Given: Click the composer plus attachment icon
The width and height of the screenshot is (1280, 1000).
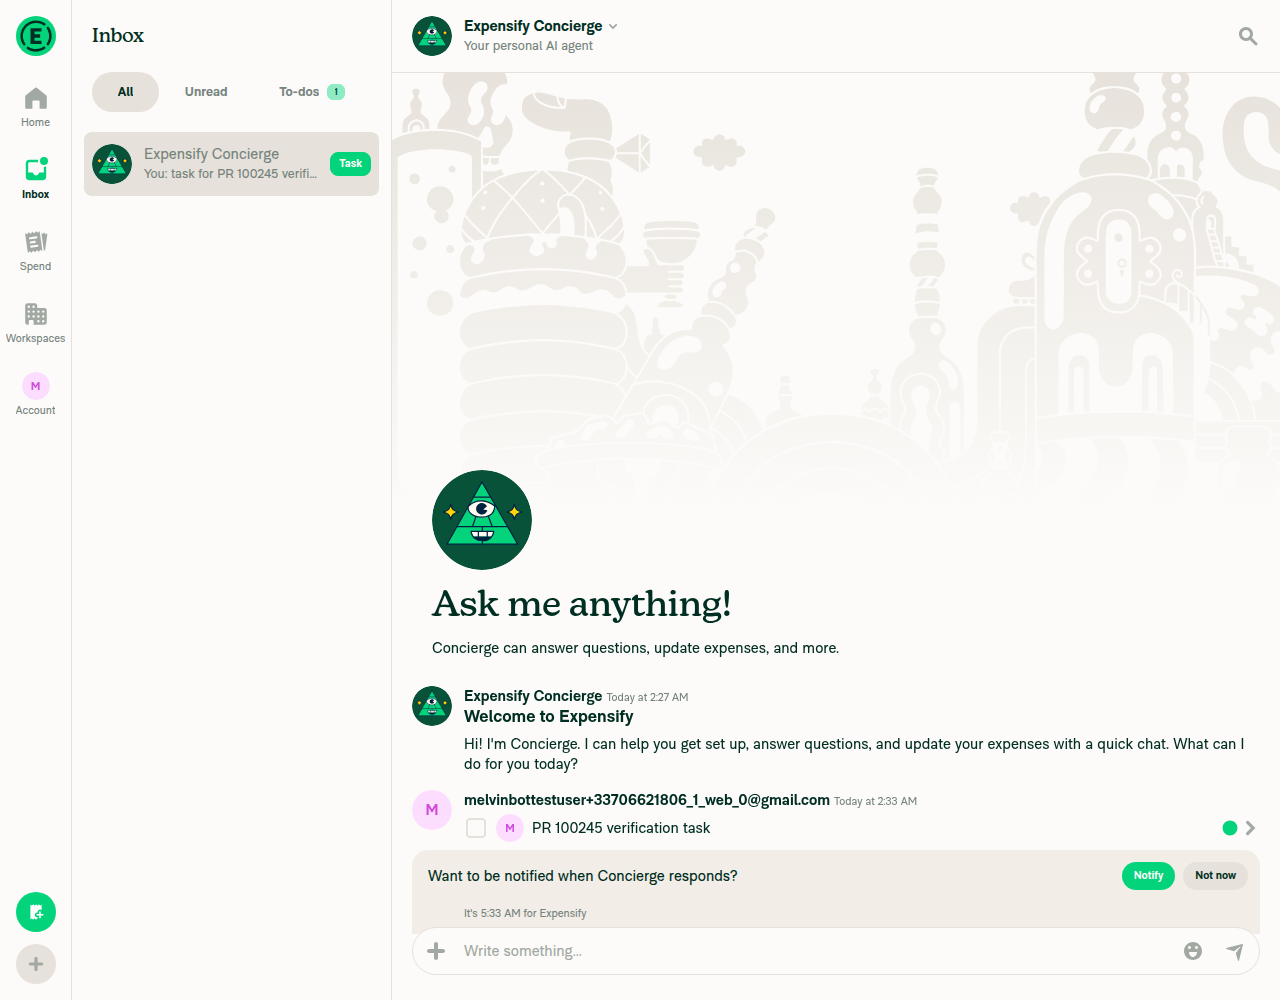Looking at the screenshot, I should coord(436,951).
